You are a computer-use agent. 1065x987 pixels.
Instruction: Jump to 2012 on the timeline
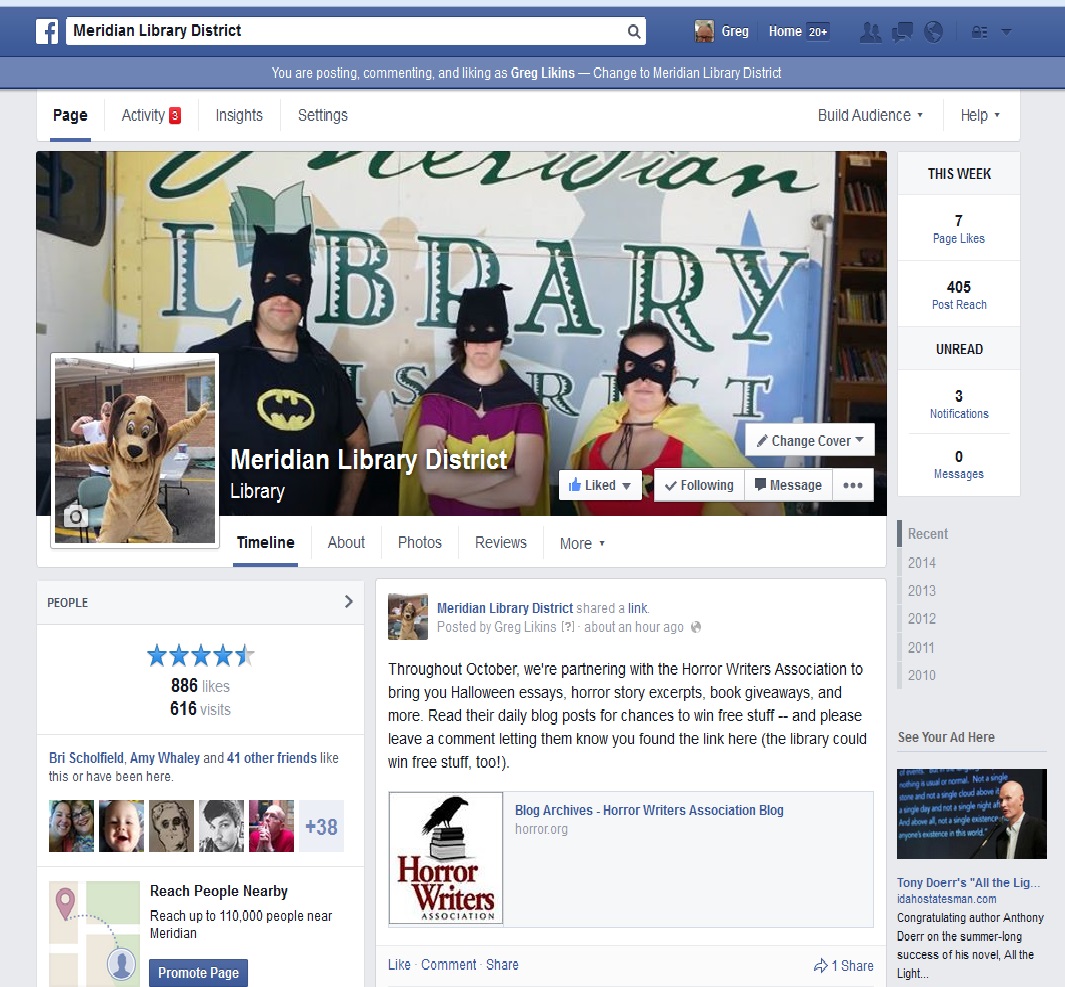[921, 619]
